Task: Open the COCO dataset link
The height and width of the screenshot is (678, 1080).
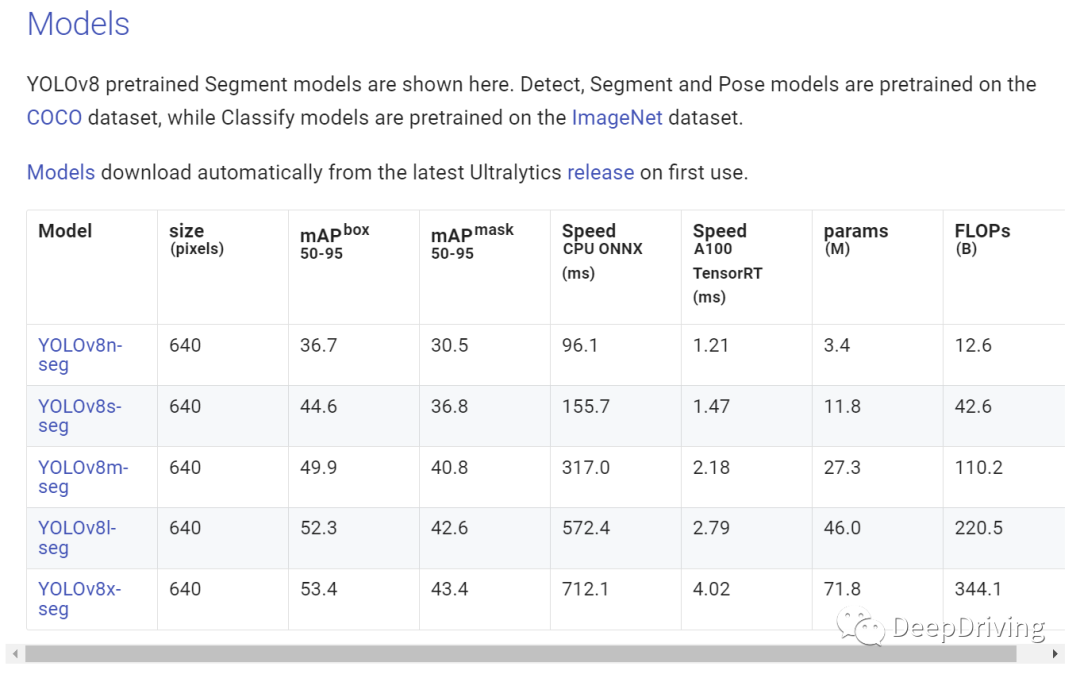Action: (x=54, y=118)
